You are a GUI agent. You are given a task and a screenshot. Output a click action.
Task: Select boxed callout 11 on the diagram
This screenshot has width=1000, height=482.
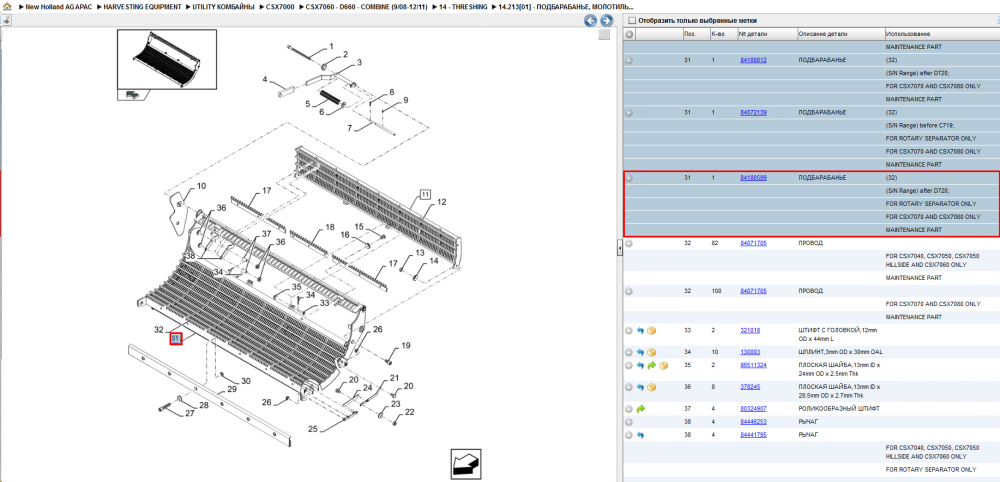[x=425, y=195]
